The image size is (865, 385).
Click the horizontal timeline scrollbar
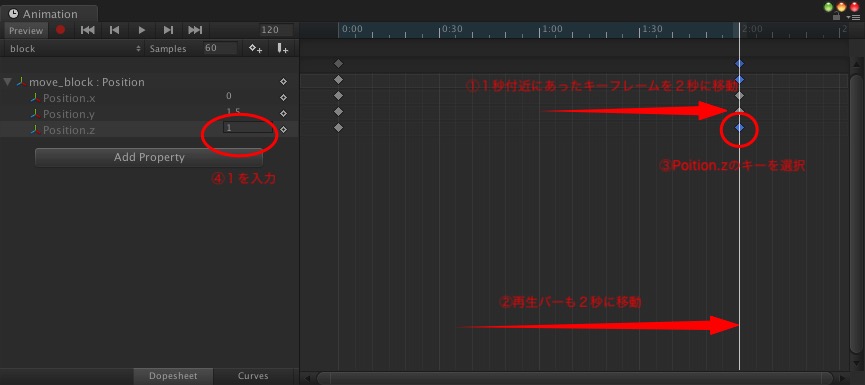[x=574, y=378]
